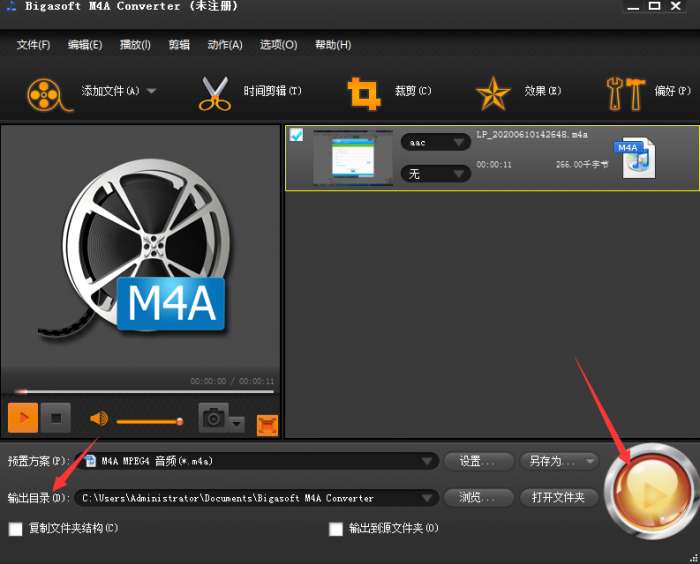The width and height of the screenshot is (700, 564).
Task: Take snapshot with the camera icon
Action: pyautogui.click(x=213, y=418)
